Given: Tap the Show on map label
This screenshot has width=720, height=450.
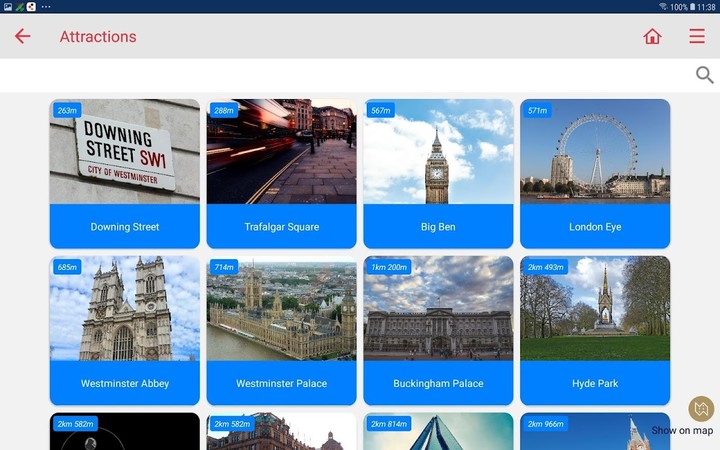Looking at the screenshot, I should coord(682,430).
